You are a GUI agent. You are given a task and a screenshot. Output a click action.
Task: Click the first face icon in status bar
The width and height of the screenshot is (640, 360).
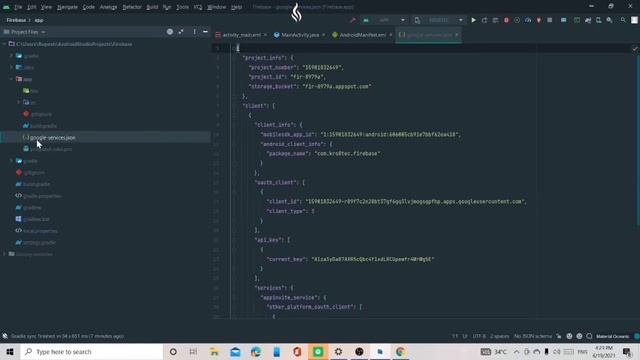pos(569,336)
